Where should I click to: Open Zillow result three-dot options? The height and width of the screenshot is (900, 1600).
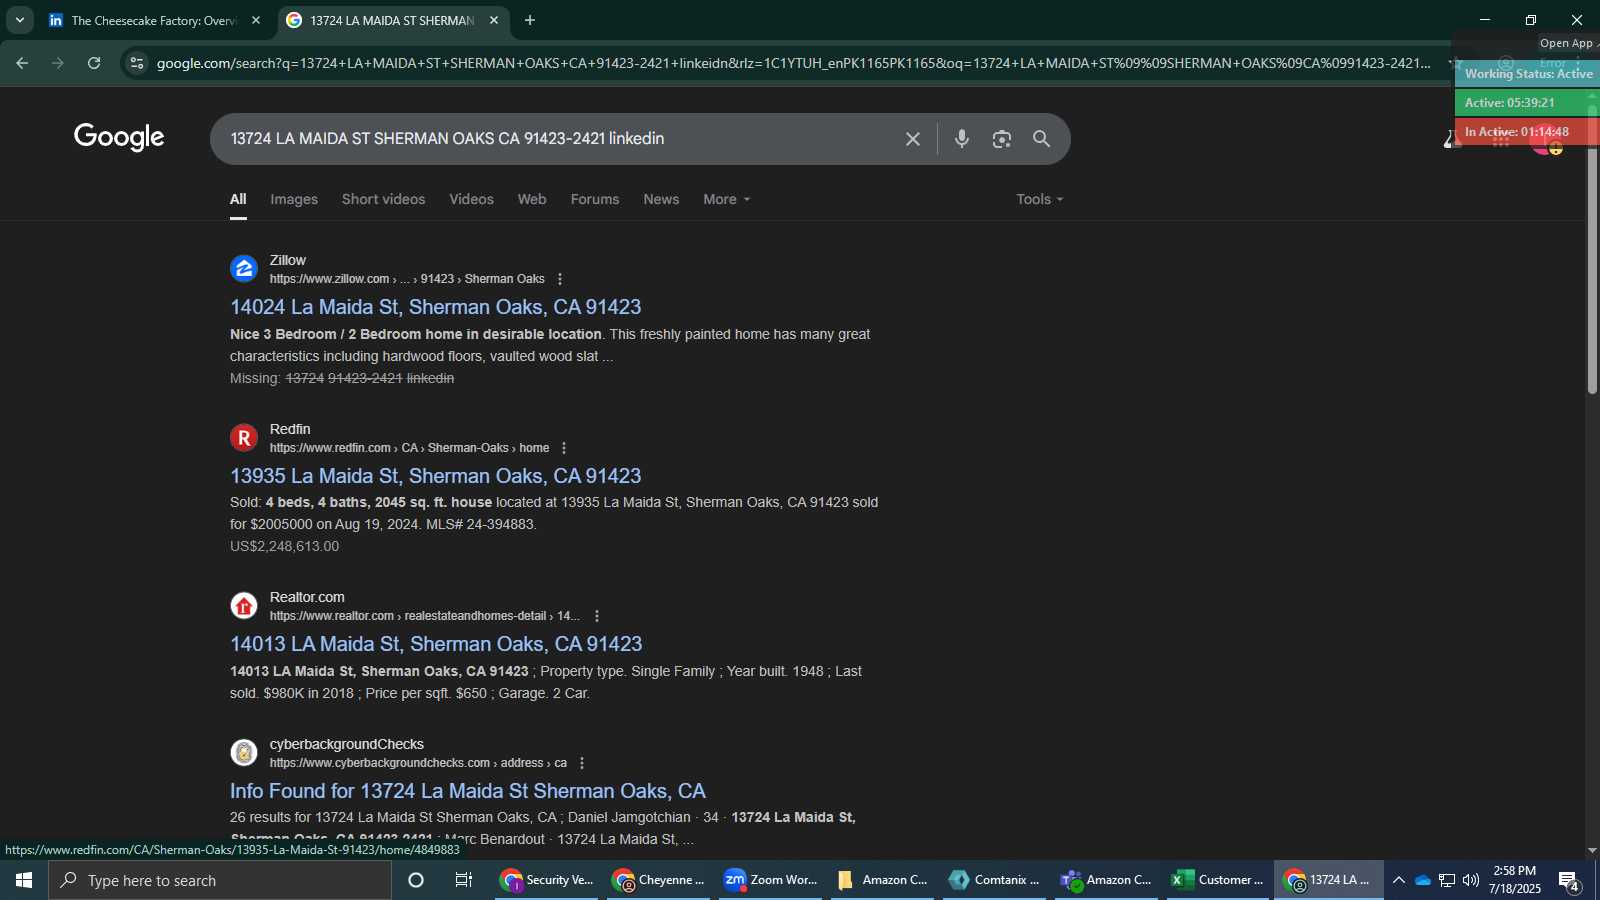[560, 279]
